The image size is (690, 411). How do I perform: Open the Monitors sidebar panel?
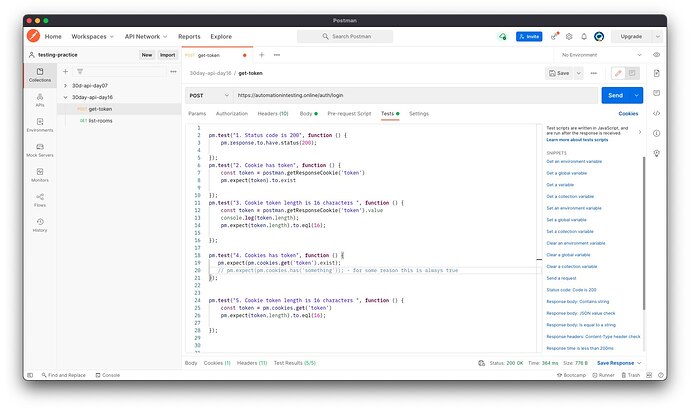(x=40, y=175)
